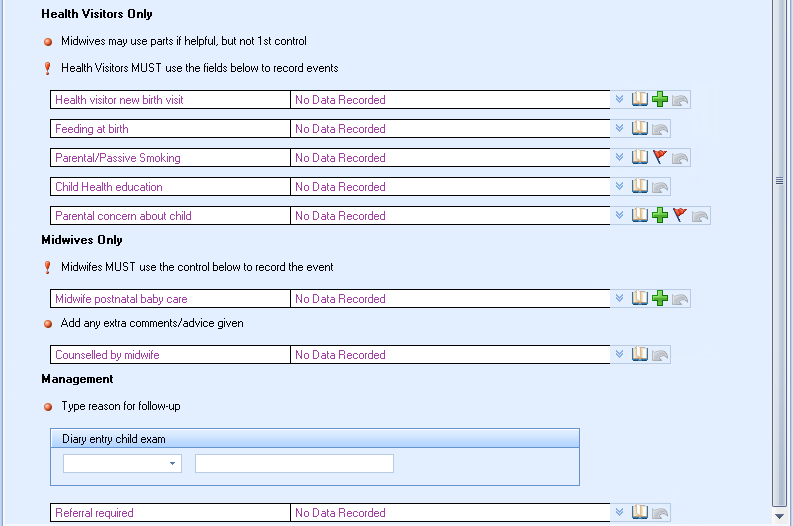Expand Parental concern about child chevron
The width and height of the screenshot is (793, 526).
click(620, 215)
